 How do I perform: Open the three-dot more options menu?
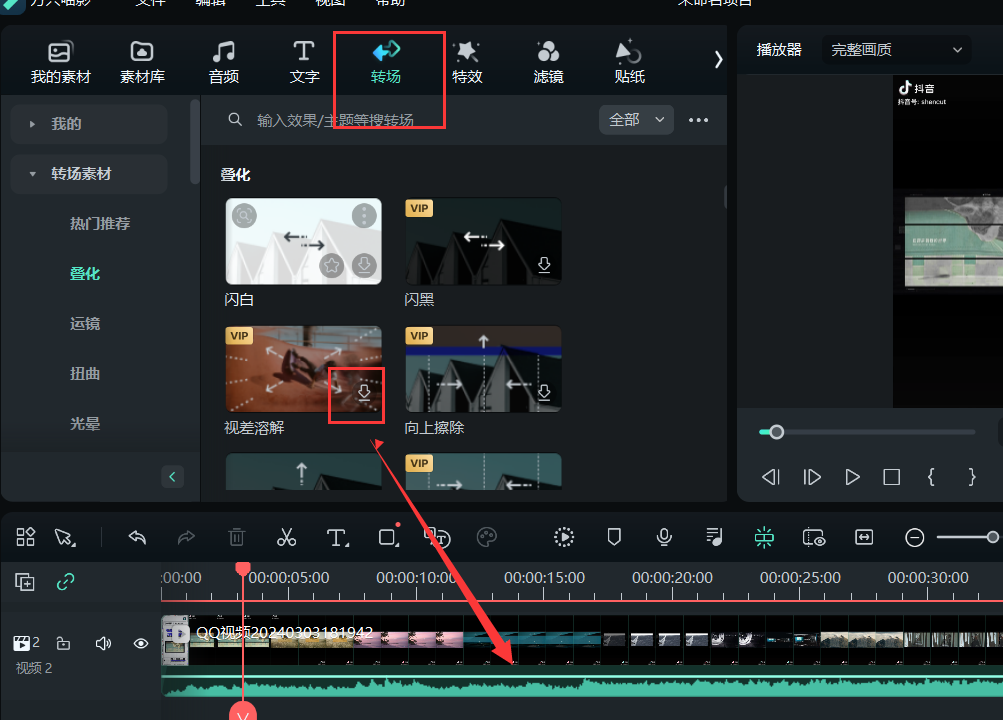coord(698,120)
